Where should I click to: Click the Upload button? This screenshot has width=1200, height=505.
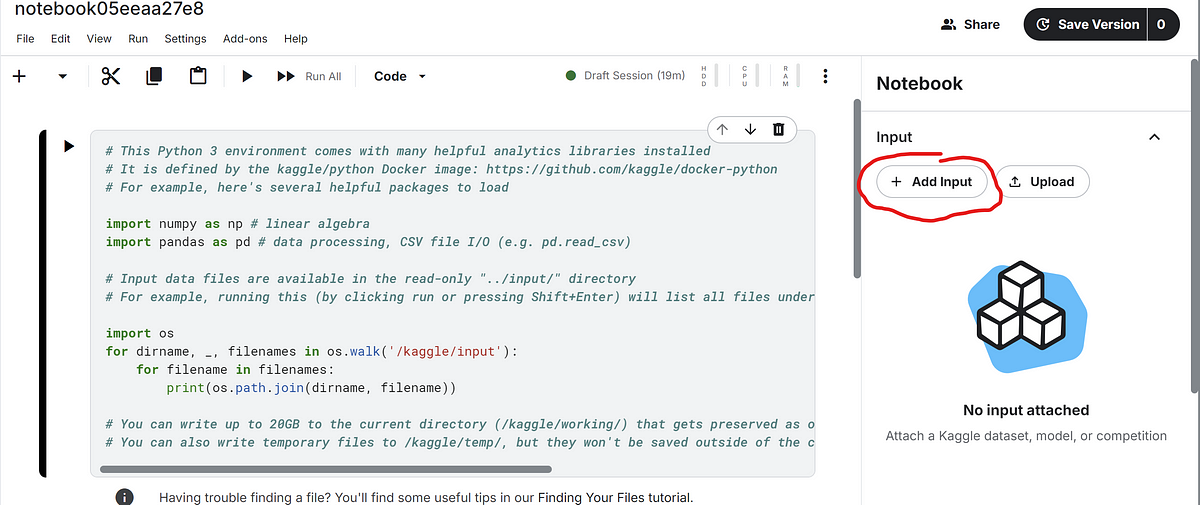1042,182
